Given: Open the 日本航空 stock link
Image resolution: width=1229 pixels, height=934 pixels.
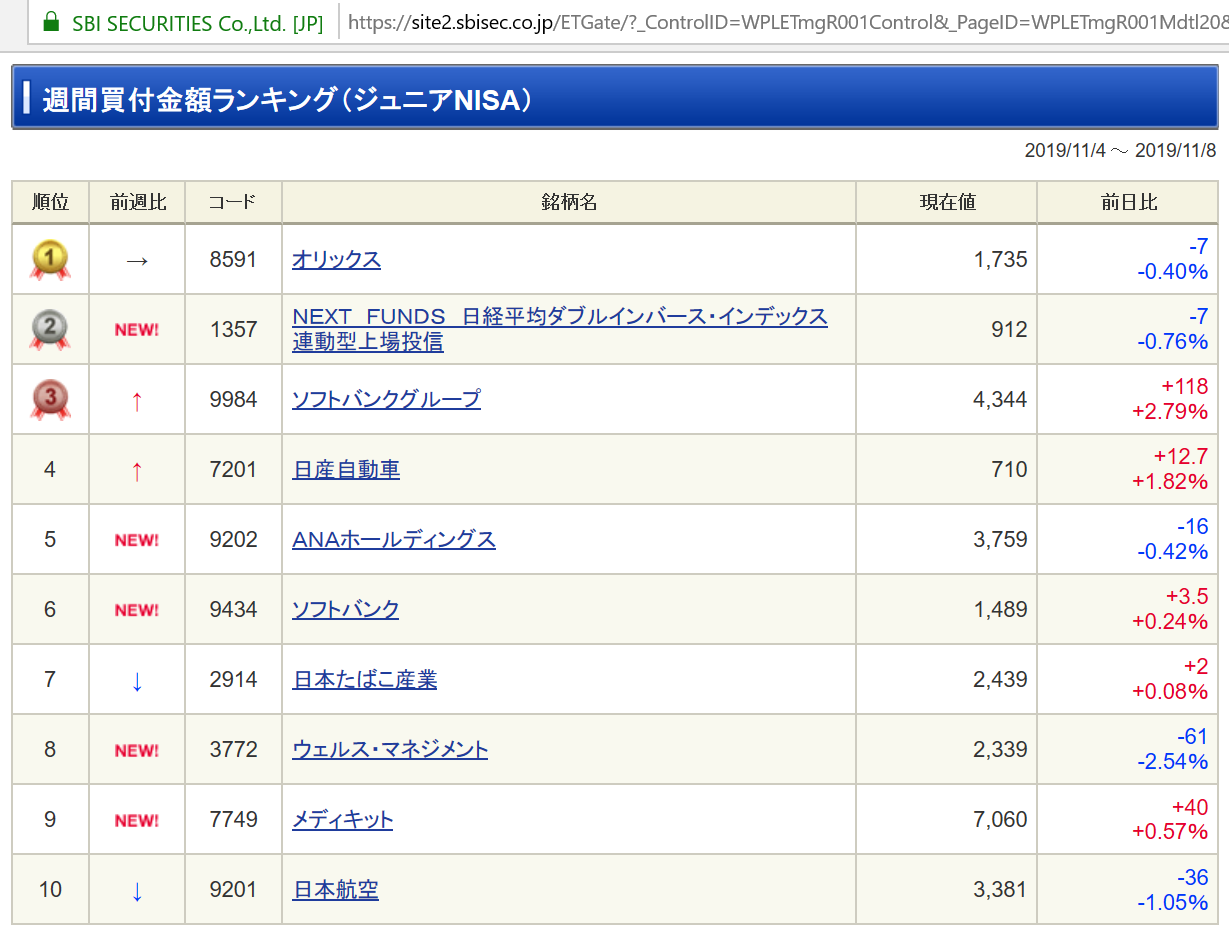Looking at the screenshot, I should [335, 890].
